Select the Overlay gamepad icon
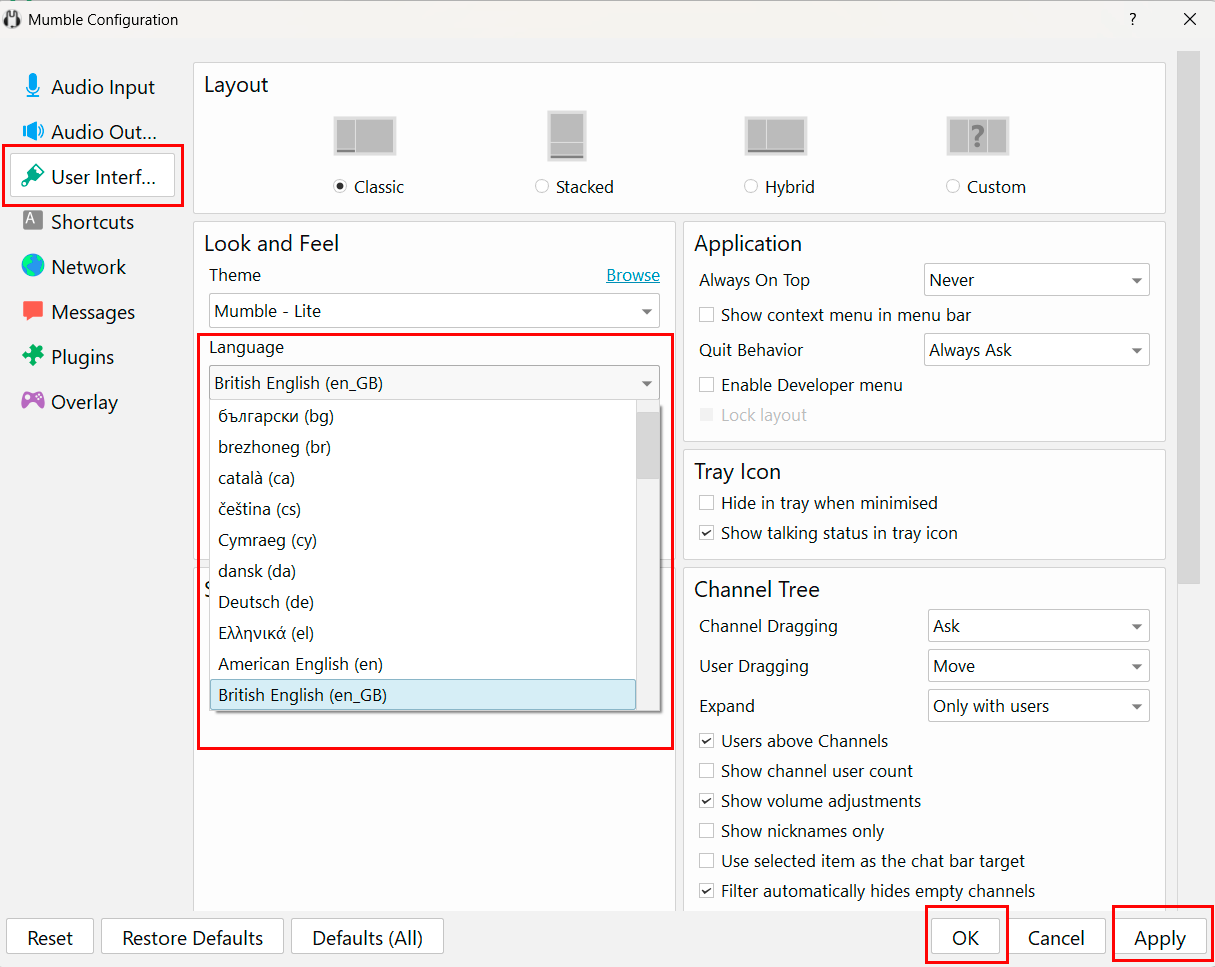The image size is (1215, 967). click(x=34, y=401)
